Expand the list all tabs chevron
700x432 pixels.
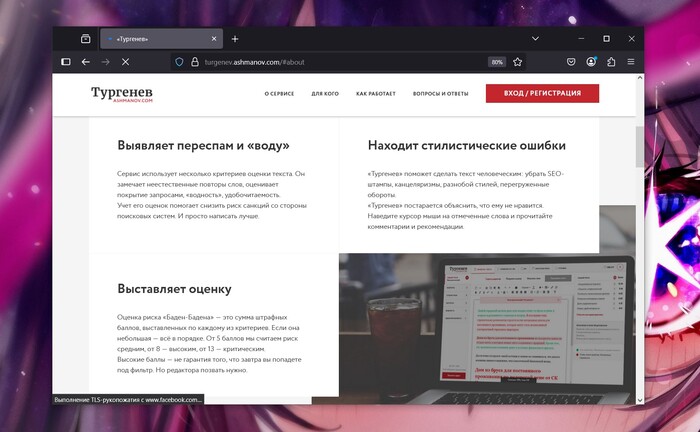point(535,39)
